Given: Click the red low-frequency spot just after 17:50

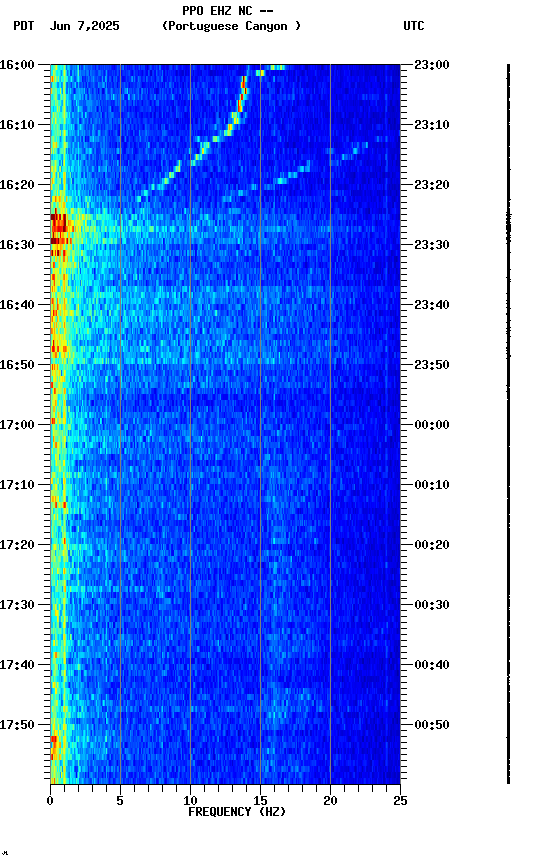Looking at the screenshot, I should (x=53, y=747).
